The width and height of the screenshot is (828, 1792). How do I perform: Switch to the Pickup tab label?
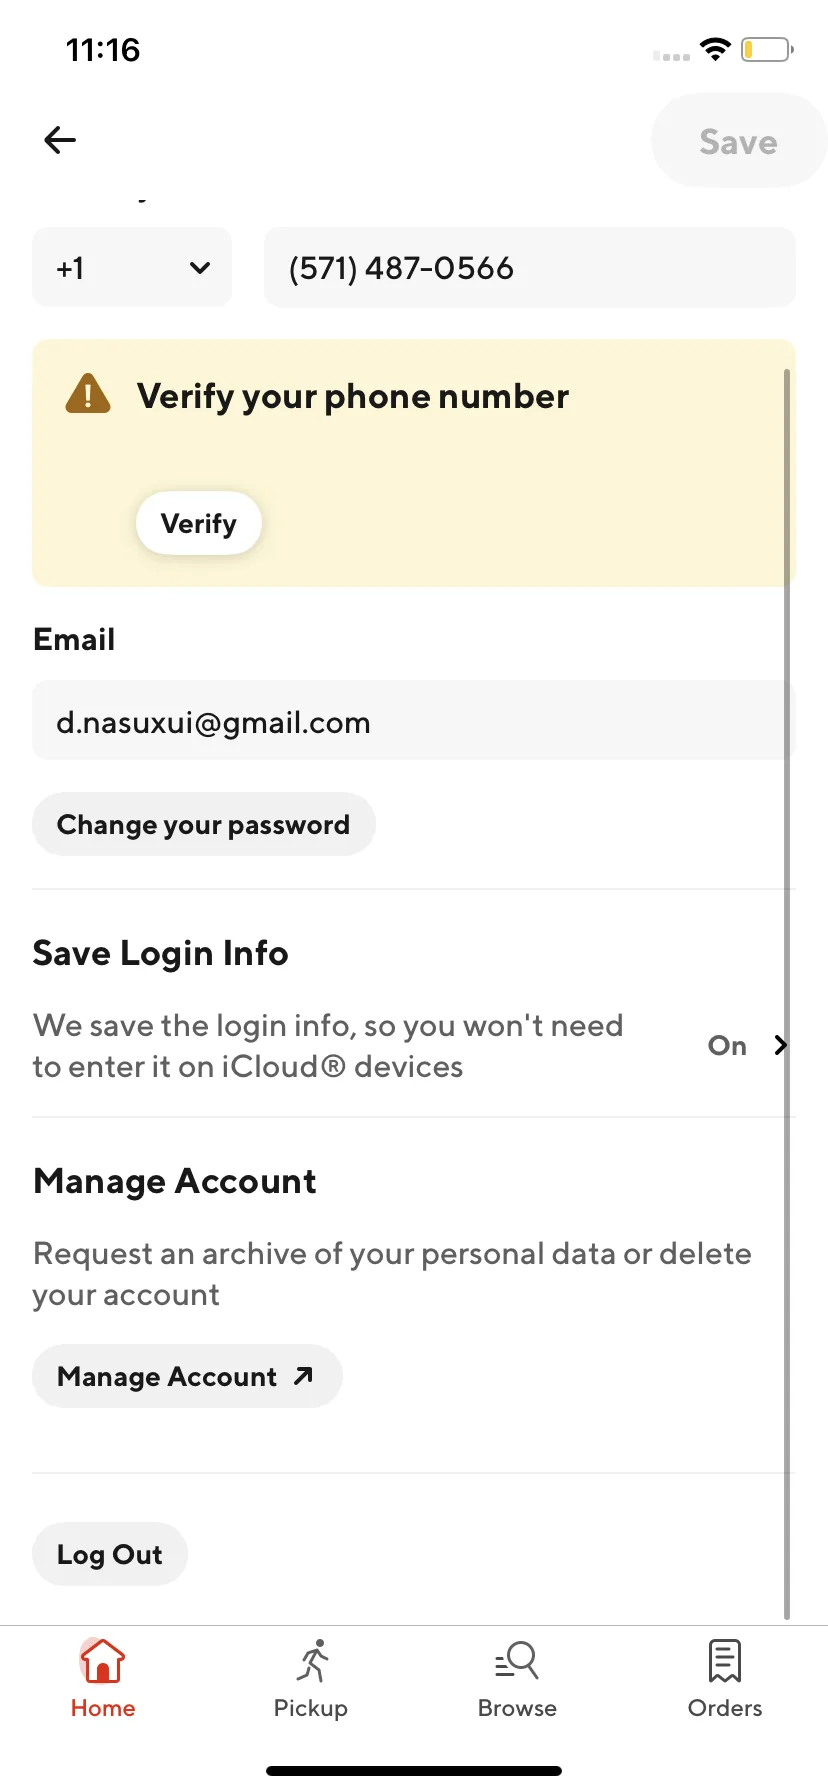point(311,1708)
